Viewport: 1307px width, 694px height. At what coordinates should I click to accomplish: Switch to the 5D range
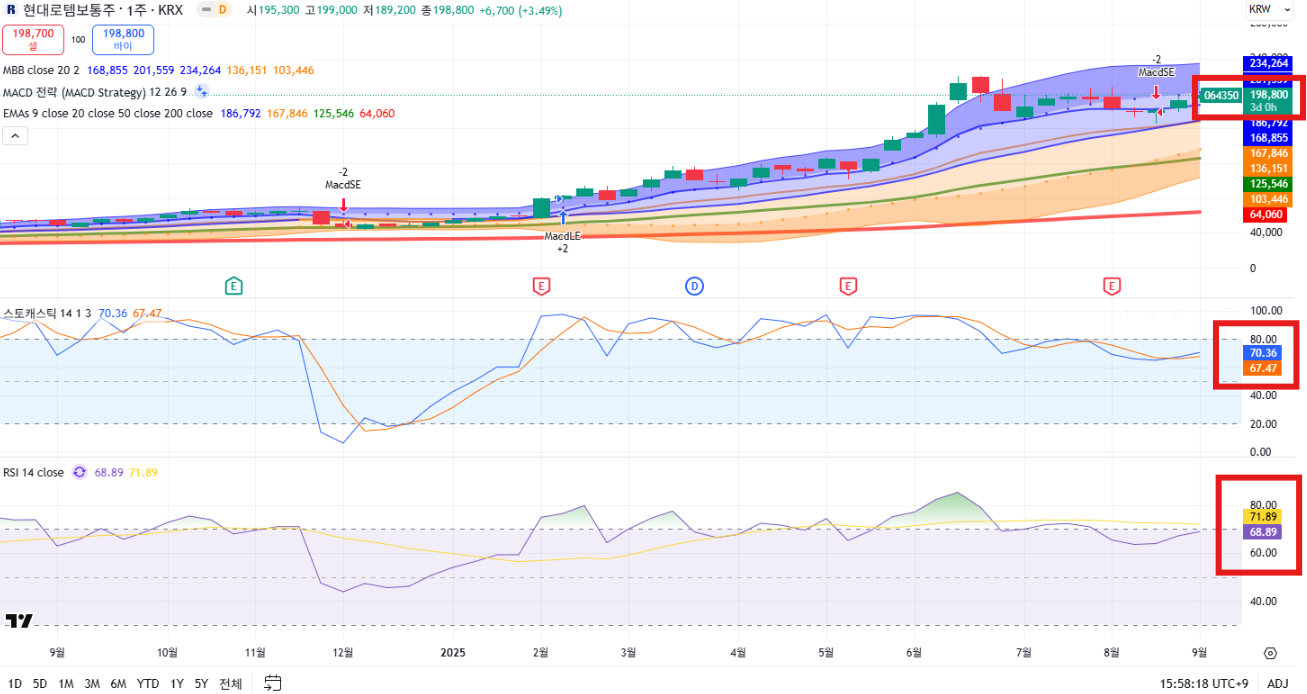(40, 684)
